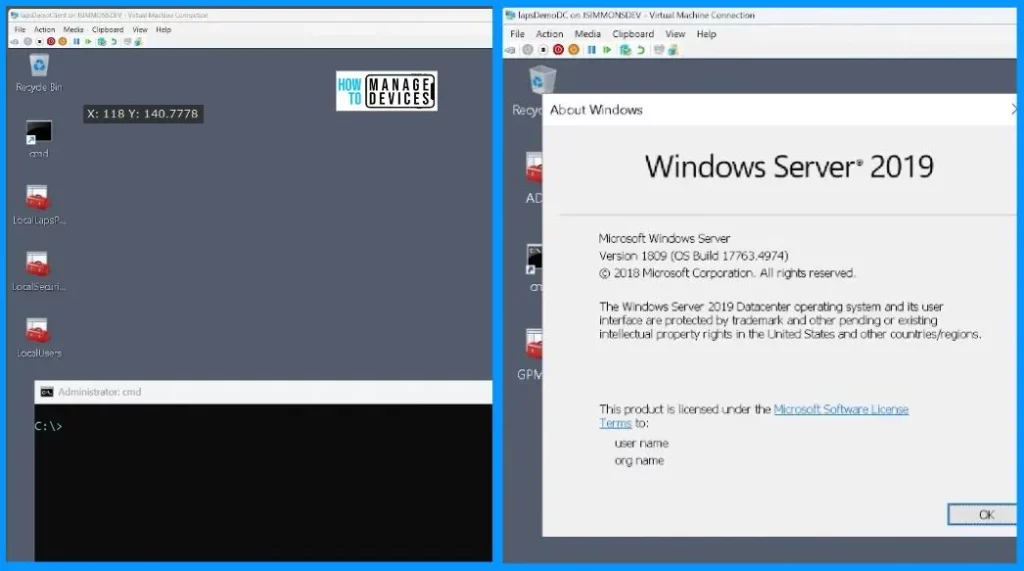
Task: Send Ctrl+Alt+Delete in the lapsDemoDC window
Action: pos(510,50)
